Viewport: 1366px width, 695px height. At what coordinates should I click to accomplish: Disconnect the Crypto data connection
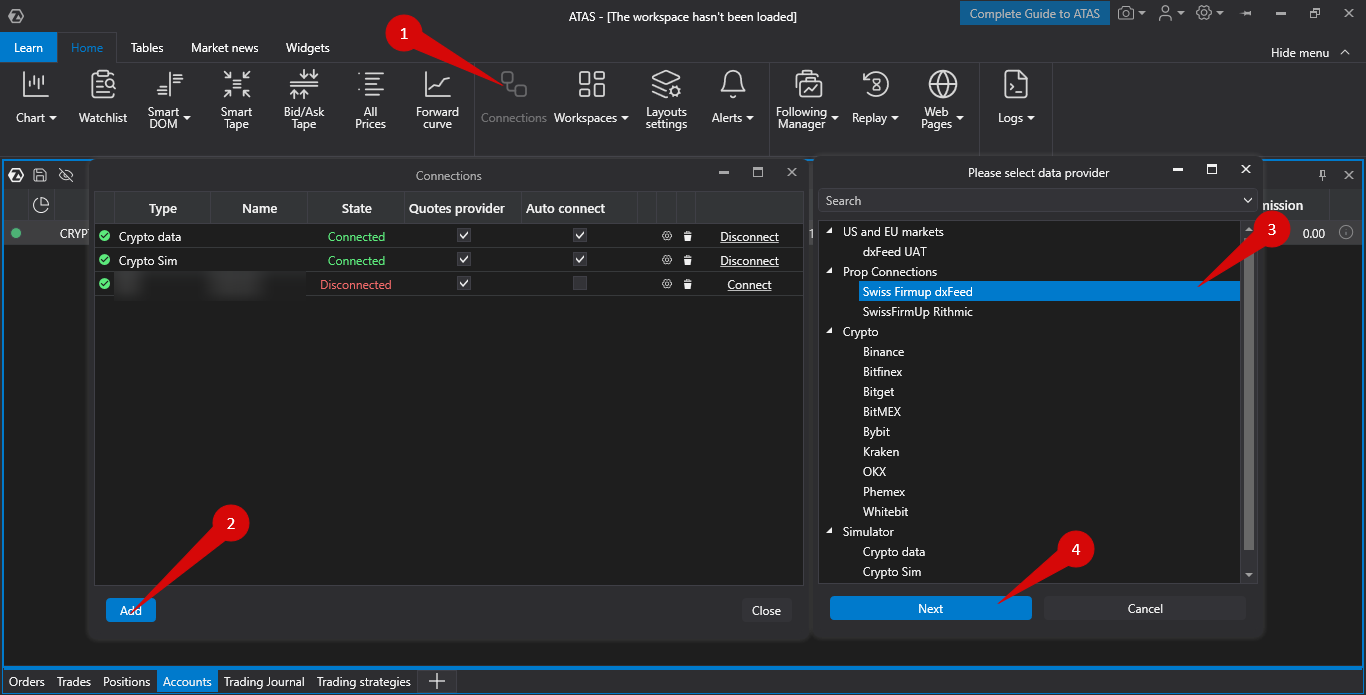[x=750, y=237]
